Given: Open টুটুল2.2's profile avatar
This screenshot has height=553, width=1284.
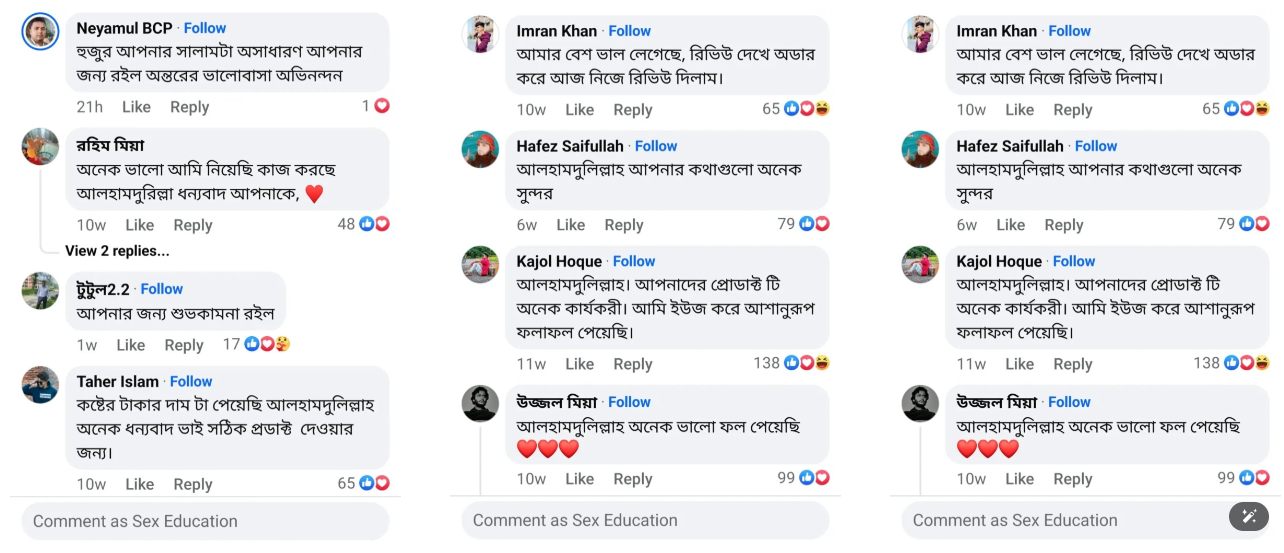Looking at the screenshot, I should tap(40, 291).
